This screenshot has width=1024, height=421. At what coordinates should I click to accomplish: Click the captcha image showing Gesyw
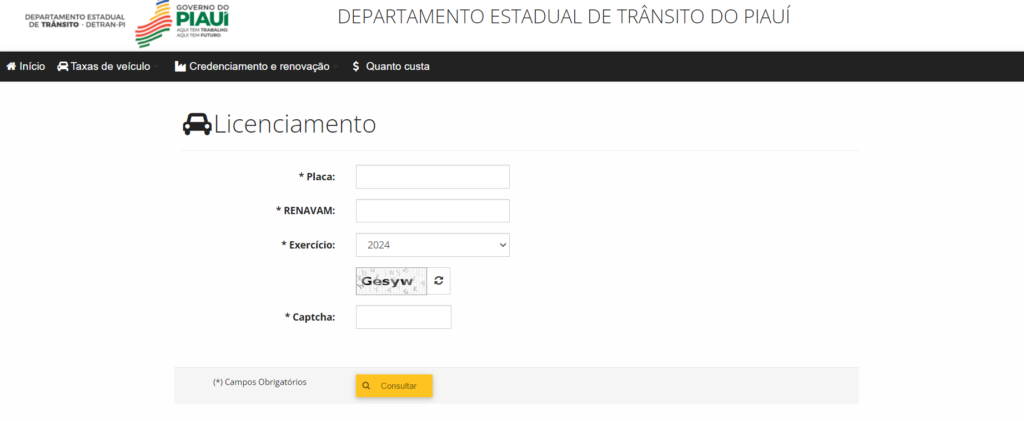[391, 281]
